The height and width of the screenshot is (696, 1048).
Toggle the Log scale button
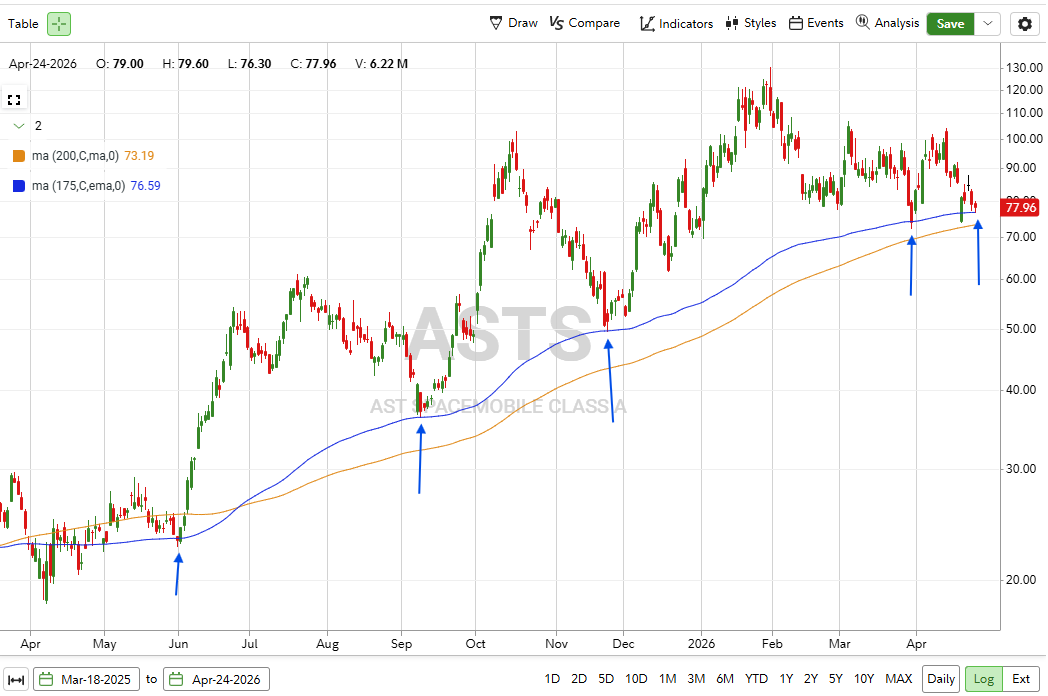click(983, 679)
